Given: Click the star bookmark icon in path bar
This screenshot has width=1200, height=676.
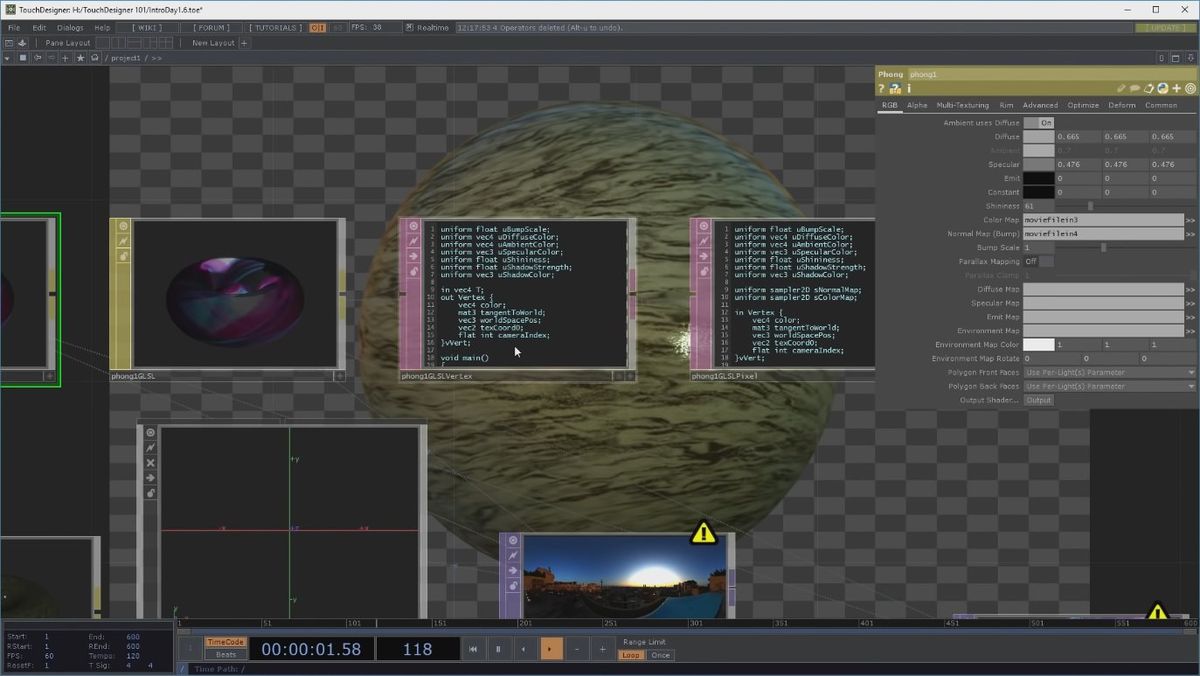Looking at the screenshot, I should [x=80, y=58].
